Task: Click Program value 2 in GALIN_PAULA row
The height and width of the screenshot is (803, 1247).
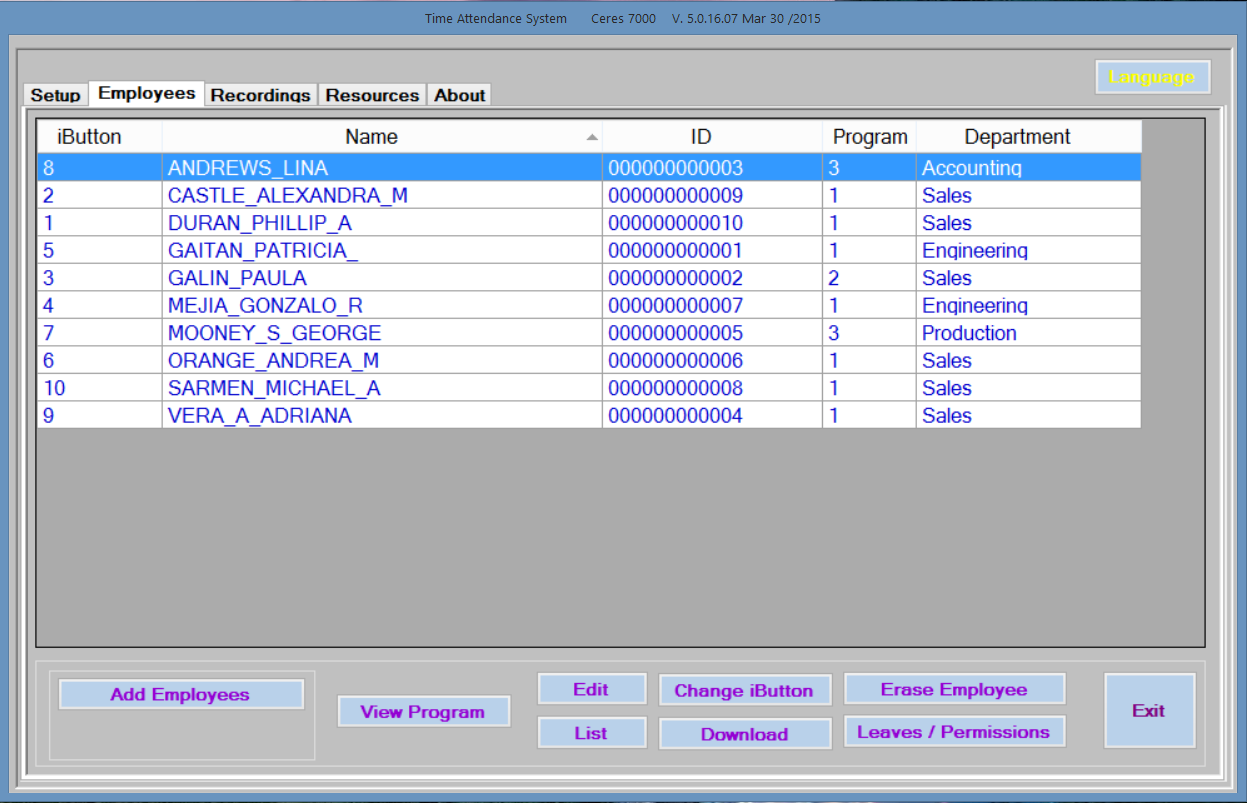Action: click(x=869, y=277)
